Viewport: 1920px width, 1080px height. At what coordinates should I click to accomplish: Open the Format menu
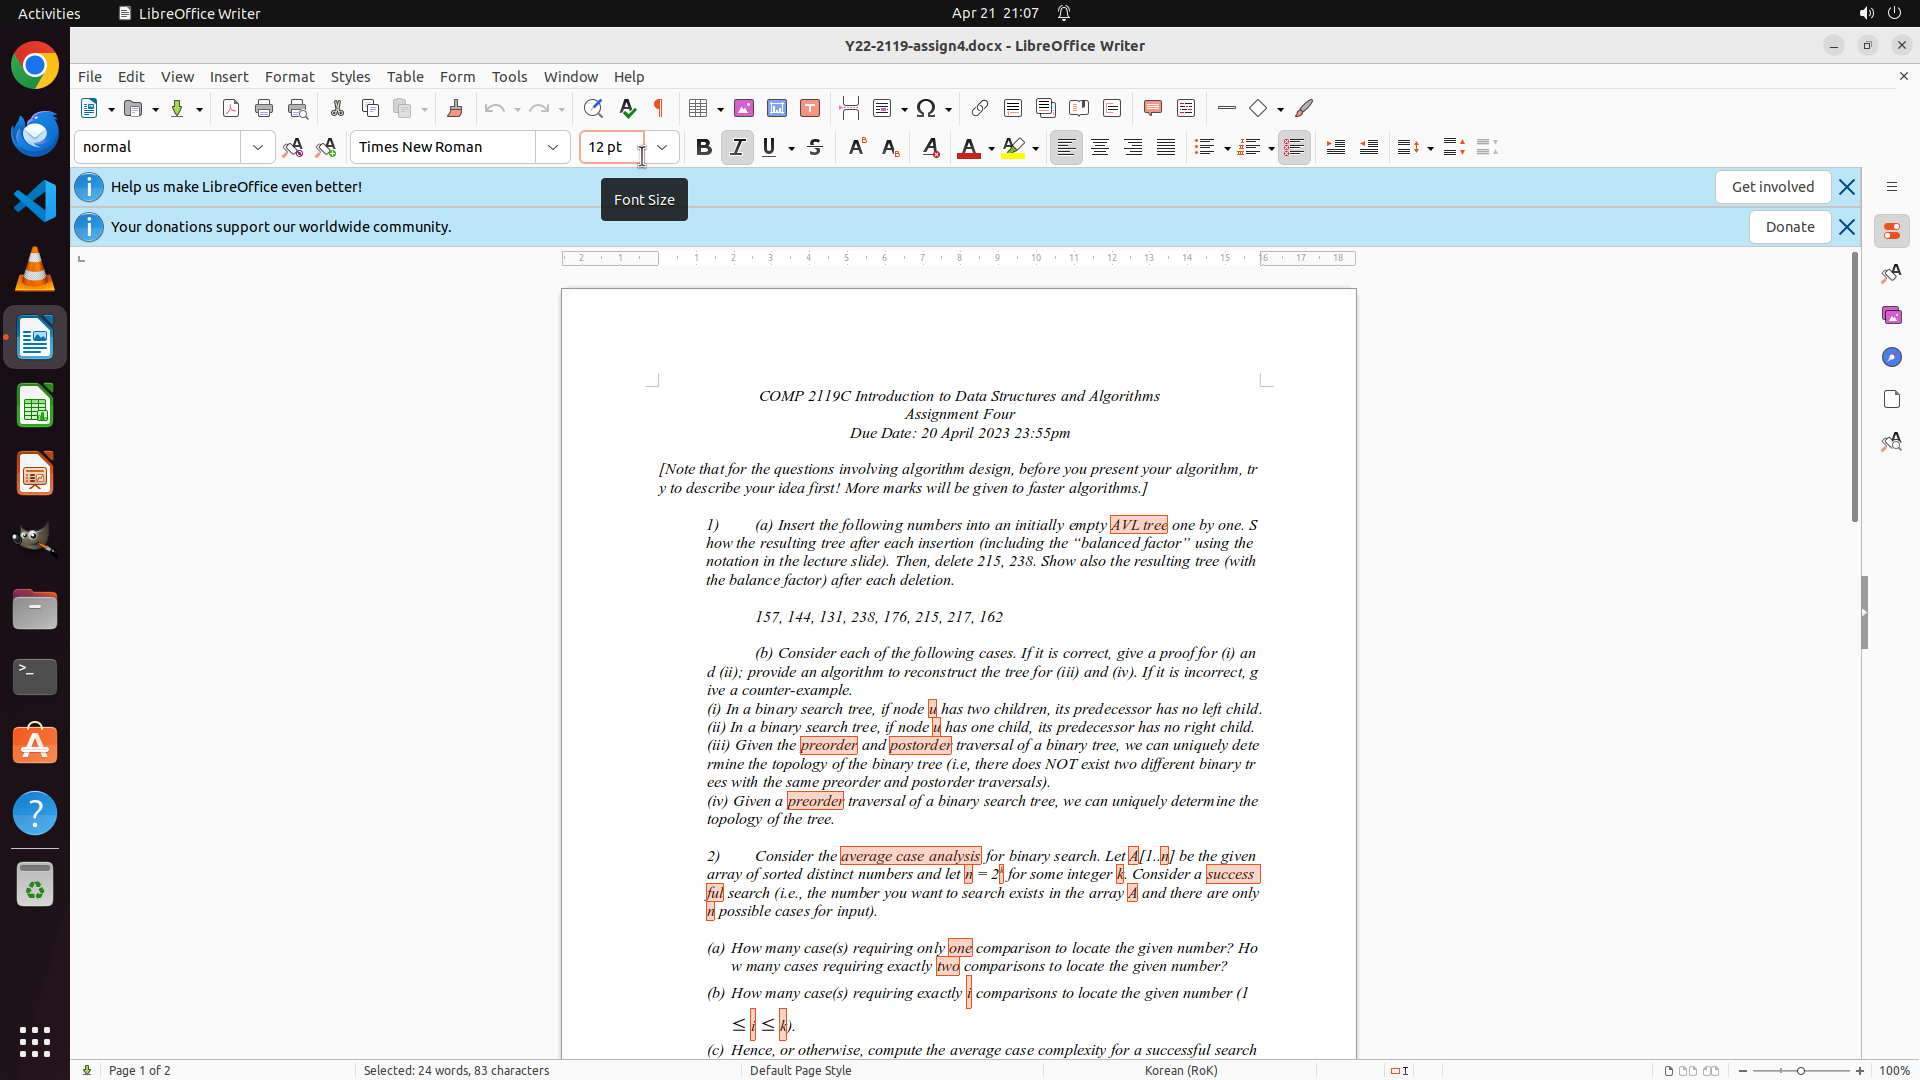pyautogui.click(x=289, y=77)
